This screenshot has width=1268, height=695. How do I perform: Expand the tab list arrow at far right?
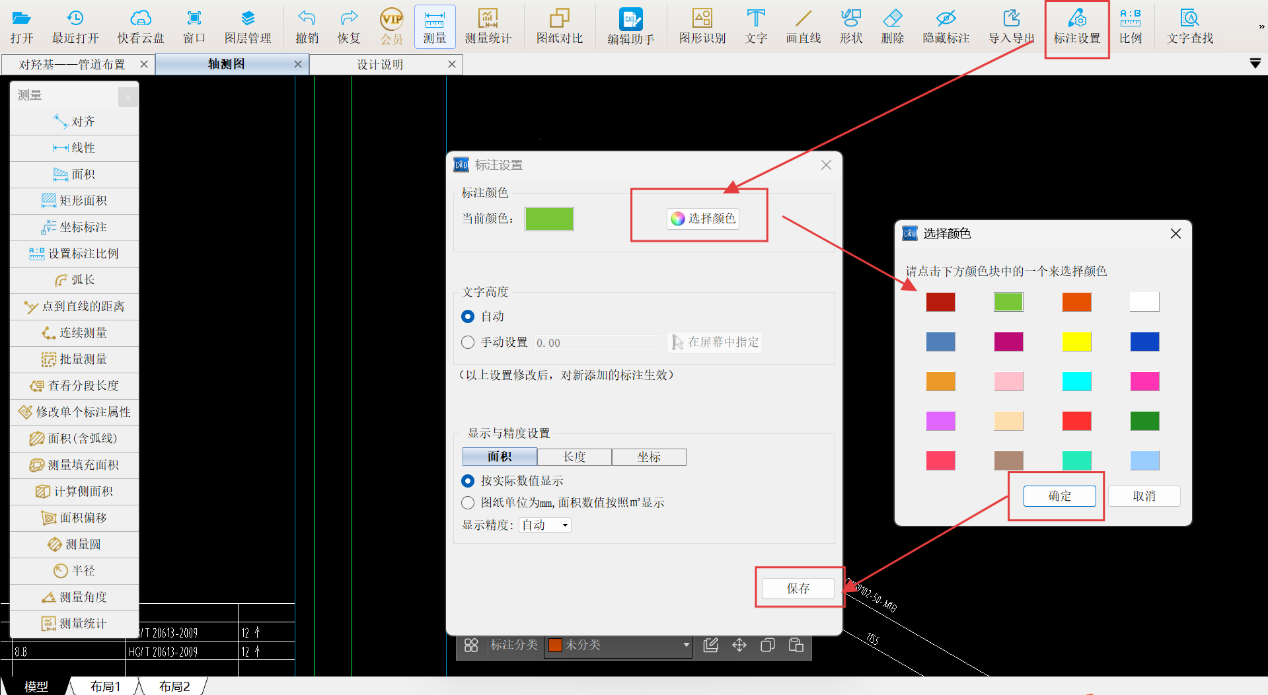[1255, 64]
